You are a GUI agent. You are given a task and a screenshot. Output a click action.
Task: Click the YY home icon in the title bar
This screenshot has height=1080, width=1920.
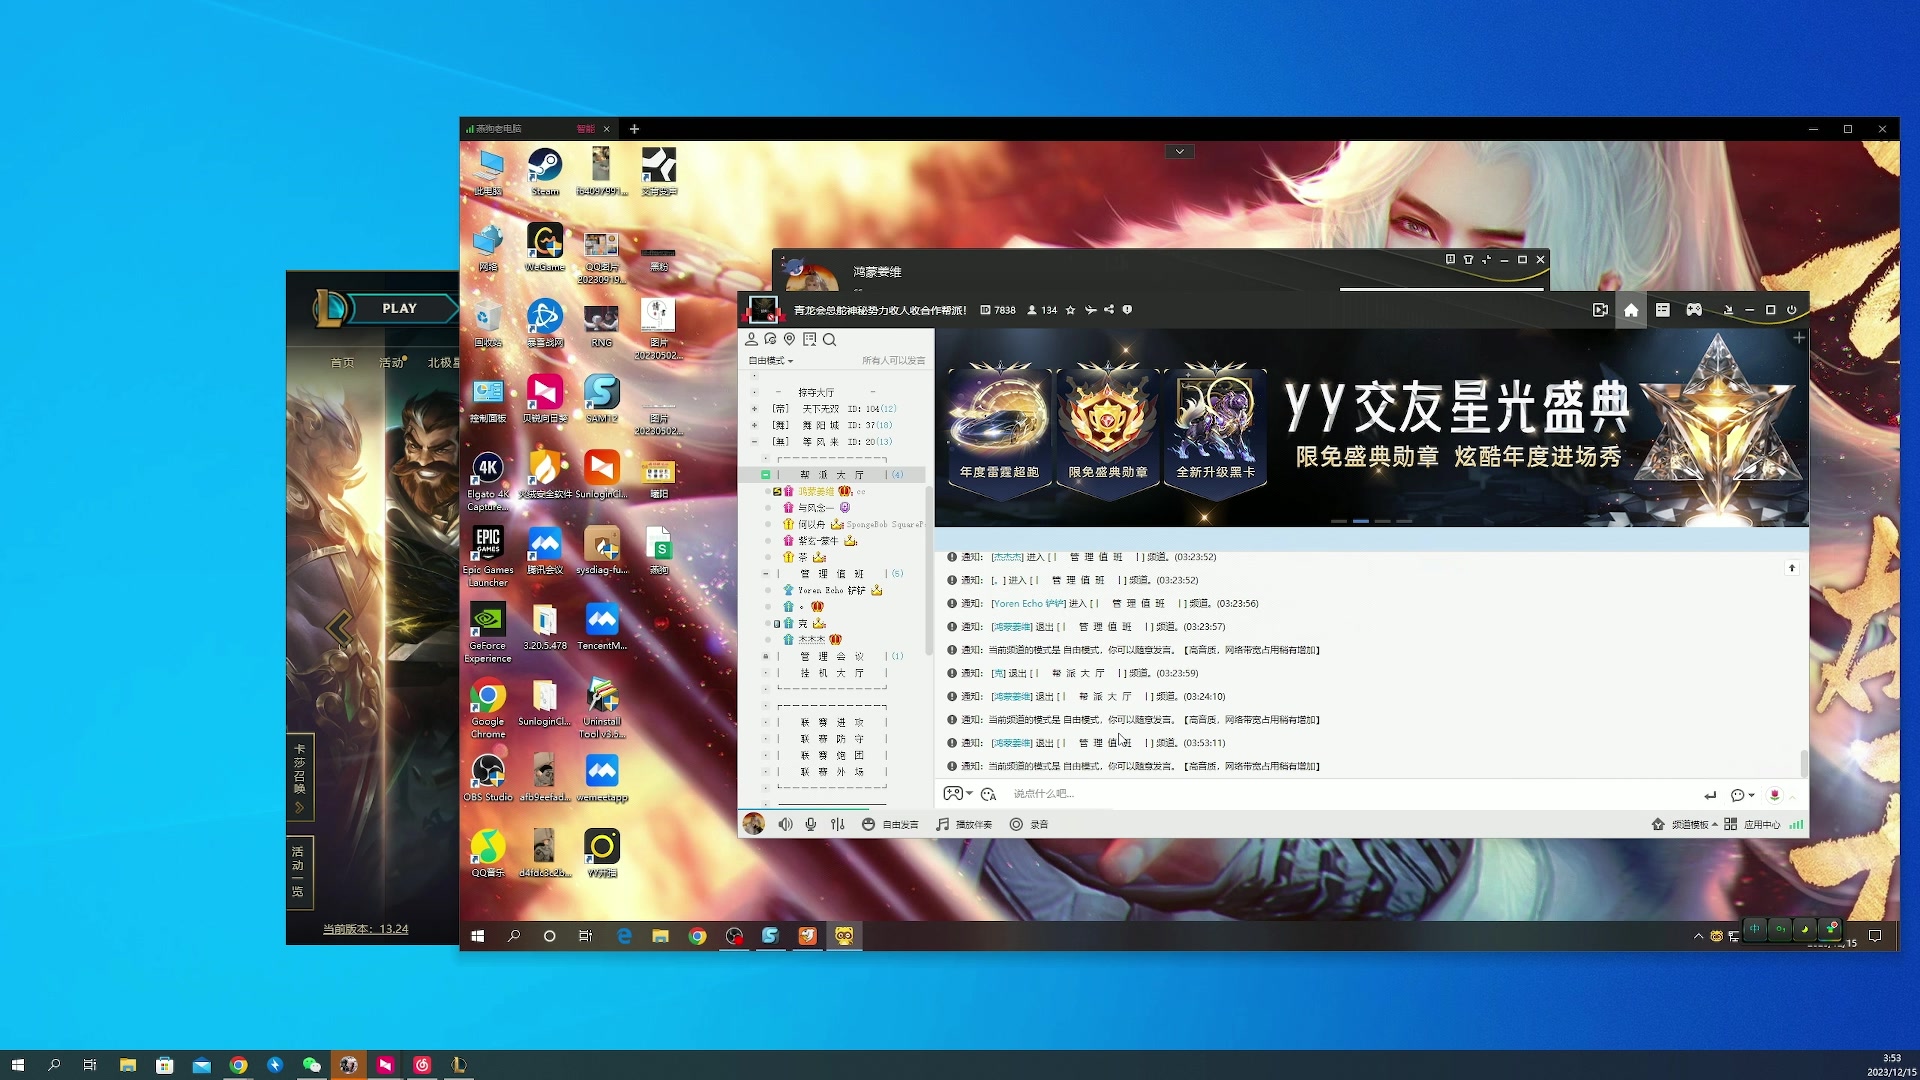point(1631,310)
